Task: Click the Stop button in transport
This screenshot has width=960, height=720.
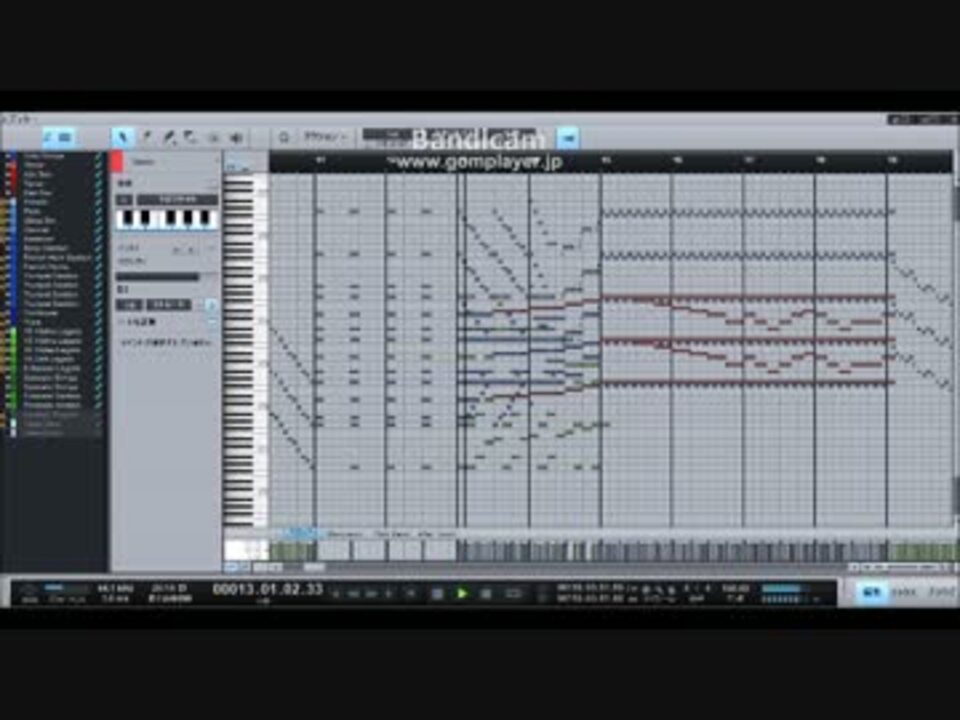Action: tap(437, 593)
